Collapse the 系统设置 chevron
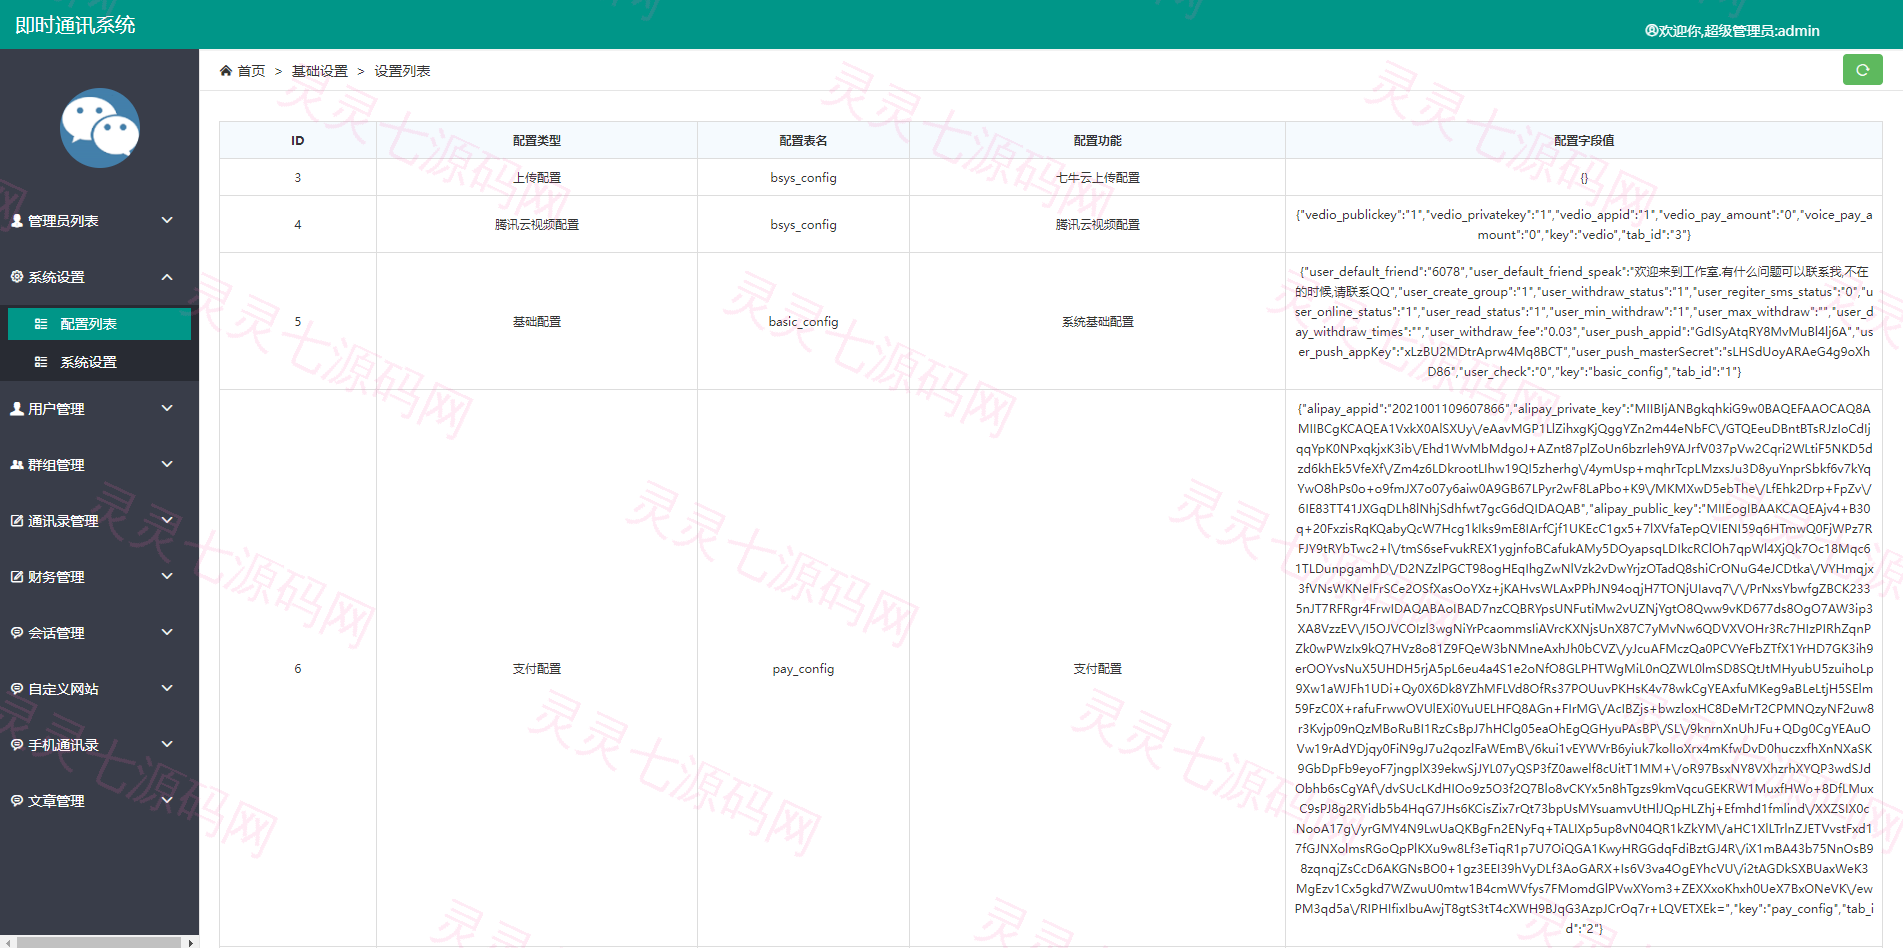 (x=167, y=277)
